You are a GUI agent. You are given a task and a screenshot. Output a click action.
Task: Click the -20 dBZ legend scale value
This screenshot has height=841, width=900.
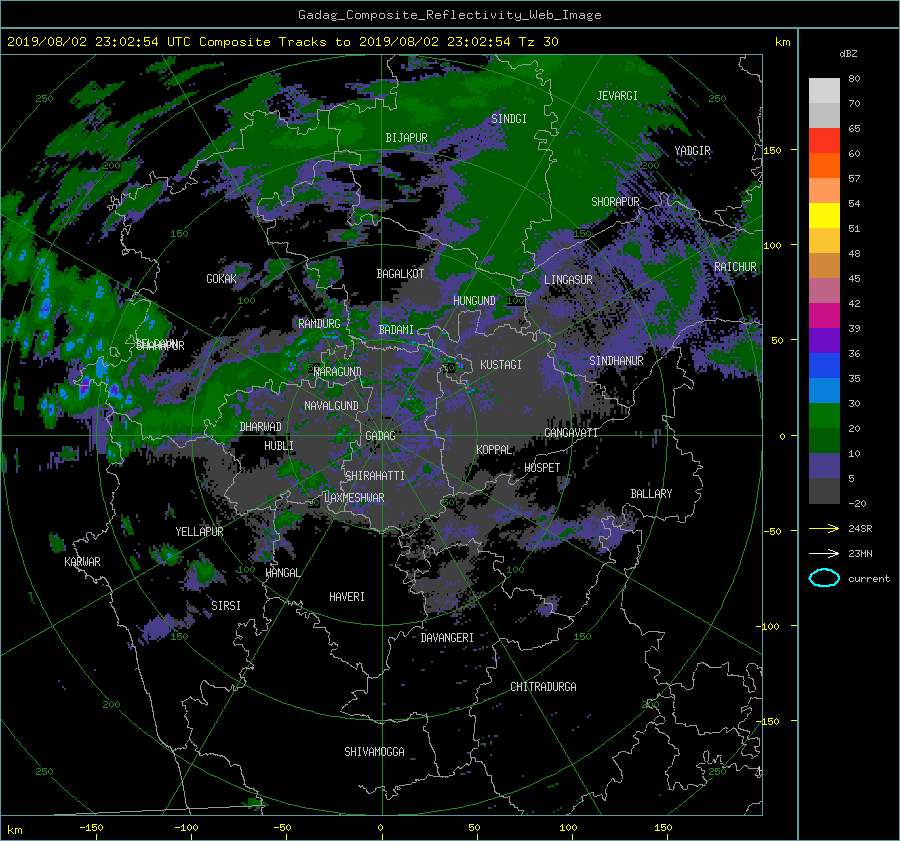tap(857, 503)
